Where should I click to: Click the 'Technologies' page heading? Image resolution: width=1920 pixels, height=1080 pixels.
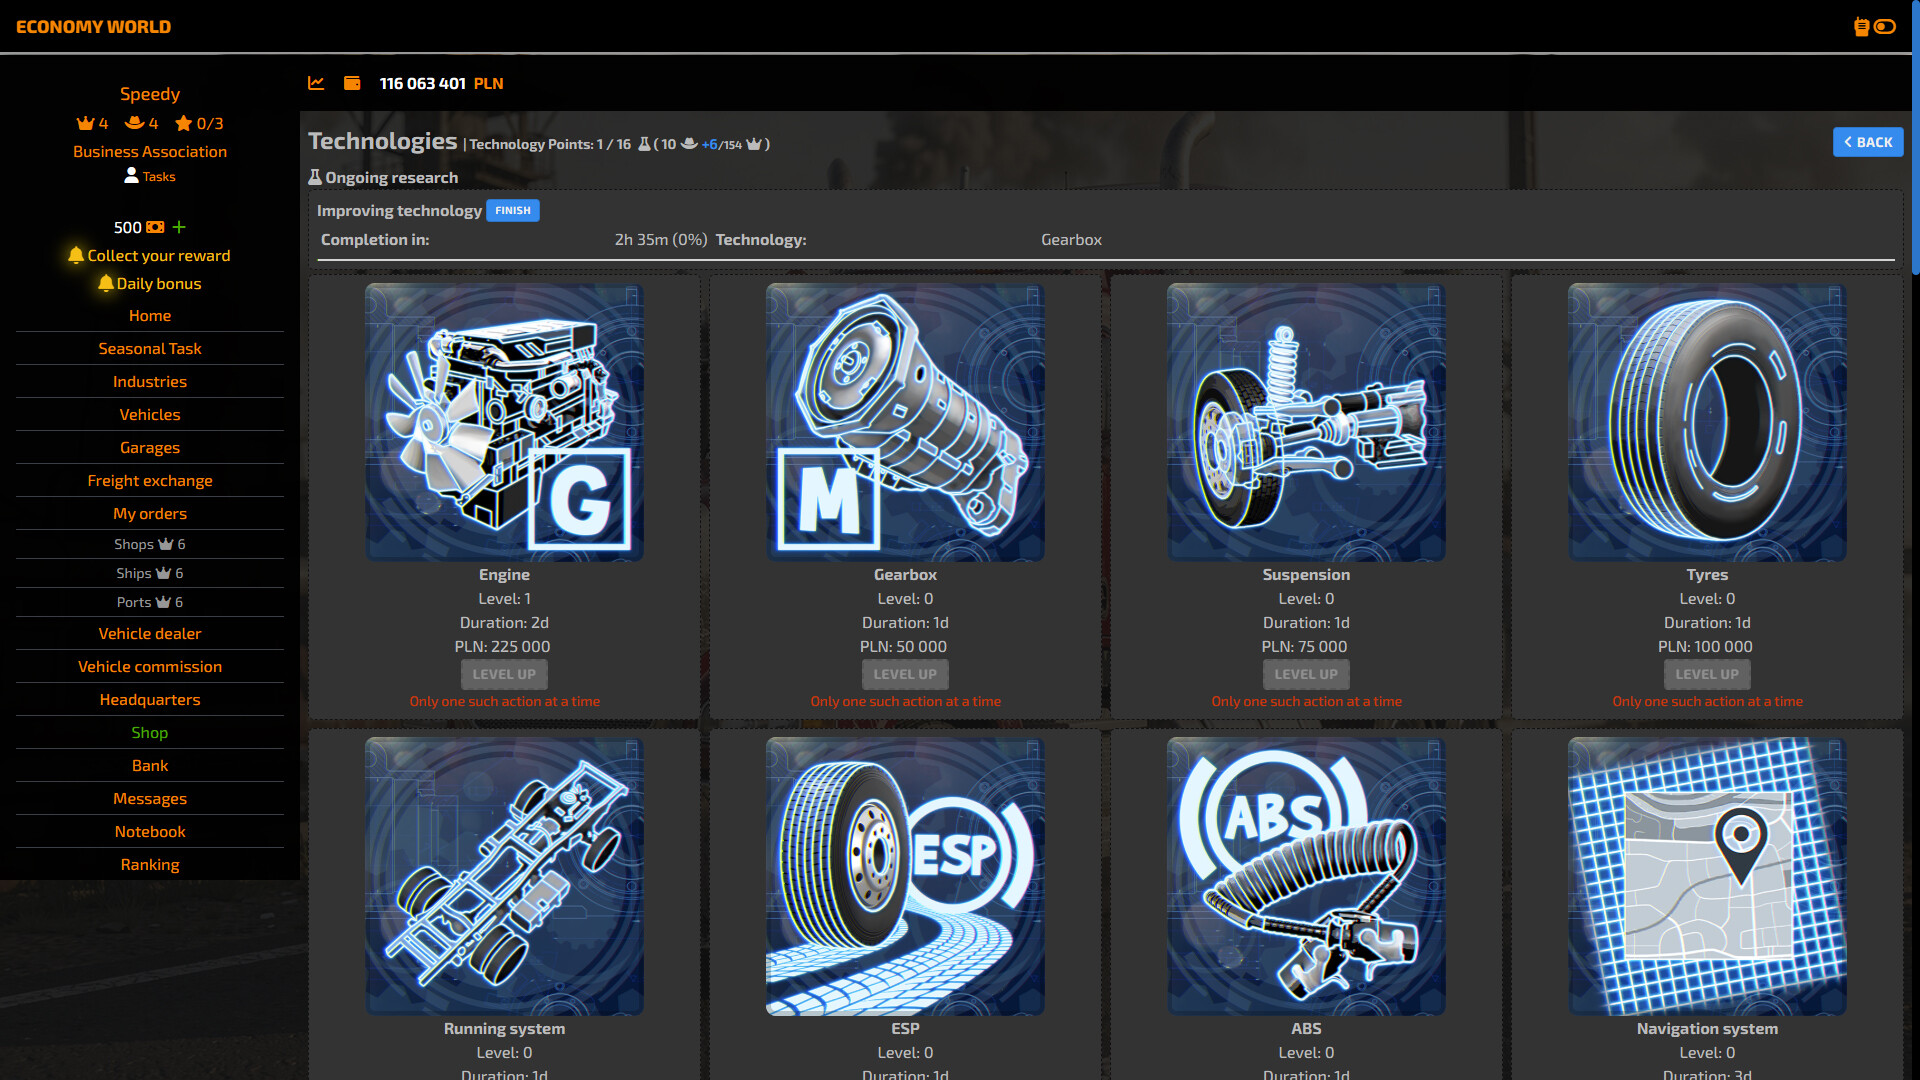pyautogui.click(x=382, y=141)
